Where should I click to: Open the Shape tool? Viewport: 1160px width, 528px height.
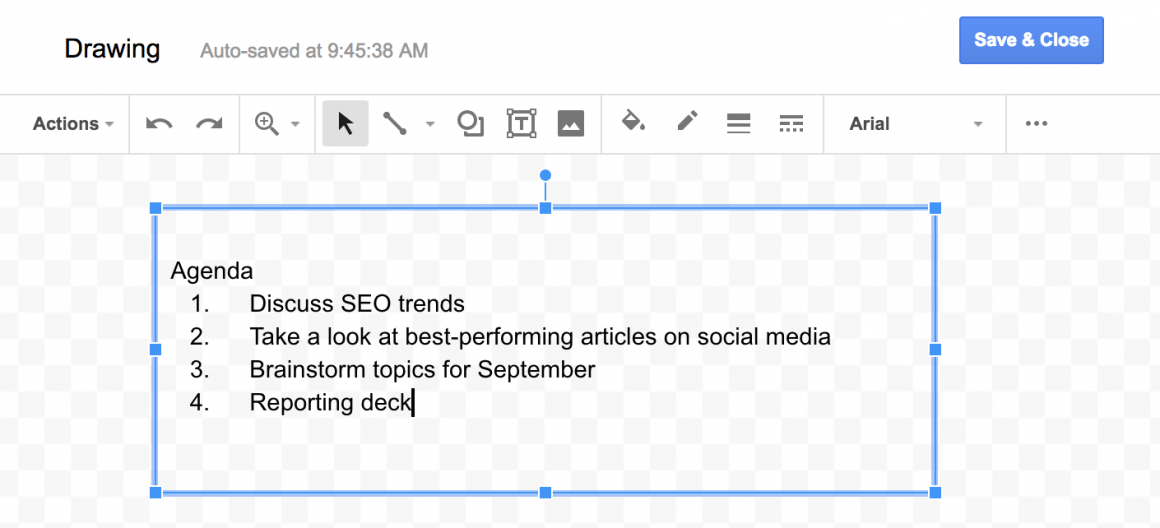point(471,123)
